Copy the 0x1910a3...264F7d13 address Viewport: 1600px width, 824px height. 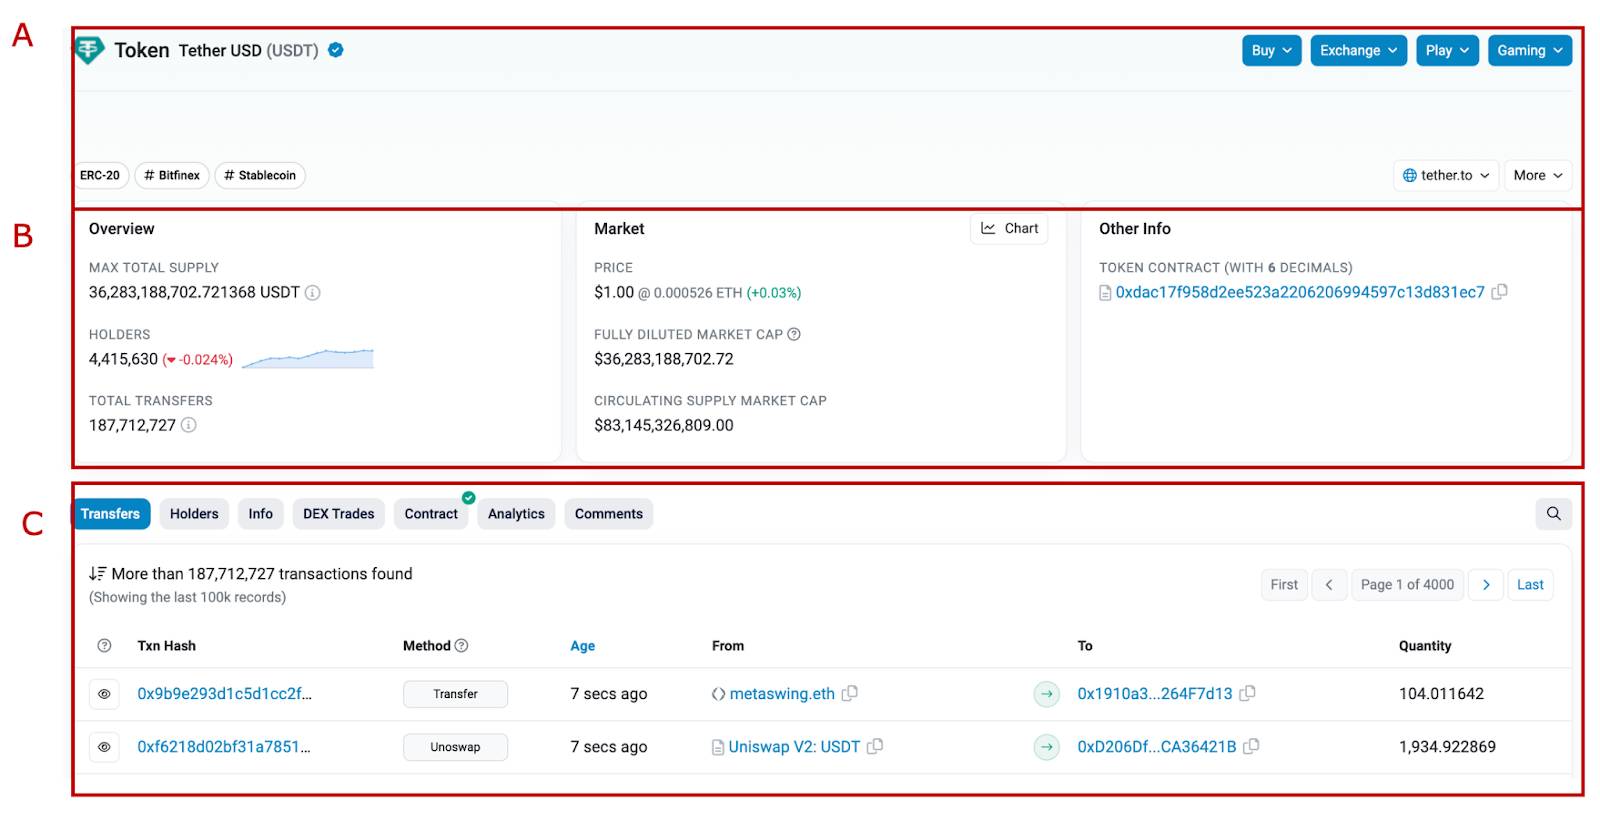1247,693
